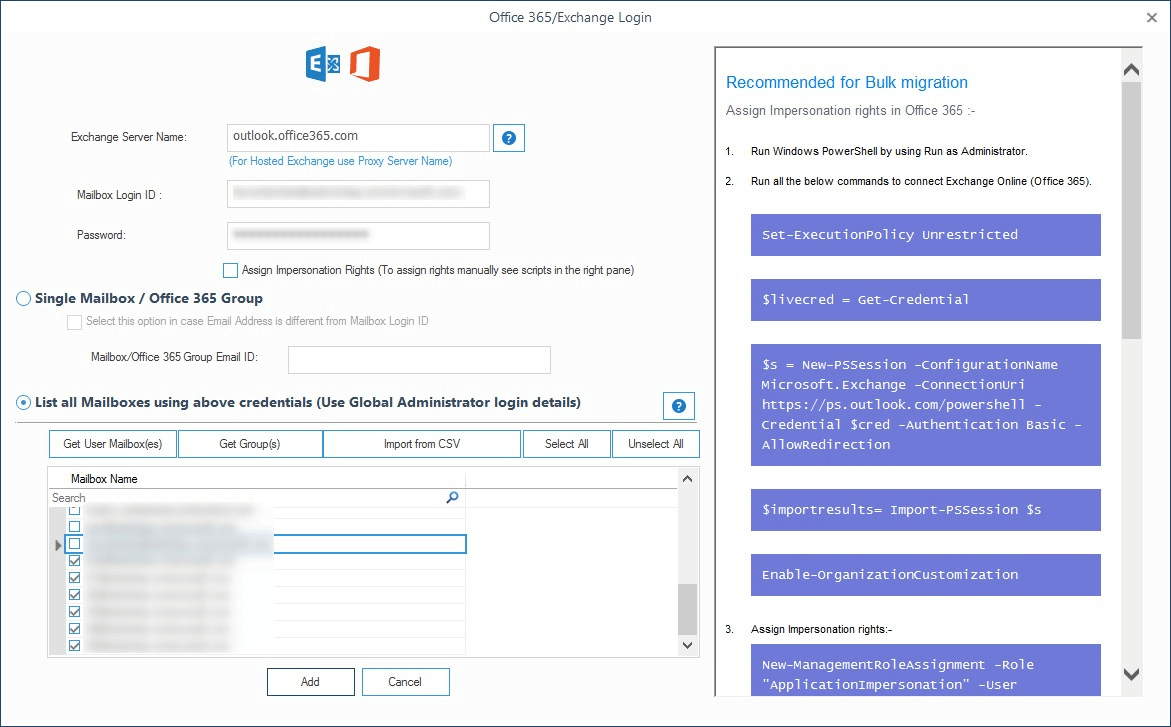Click the $livecred = Get-Credential command block

[925, 300]
